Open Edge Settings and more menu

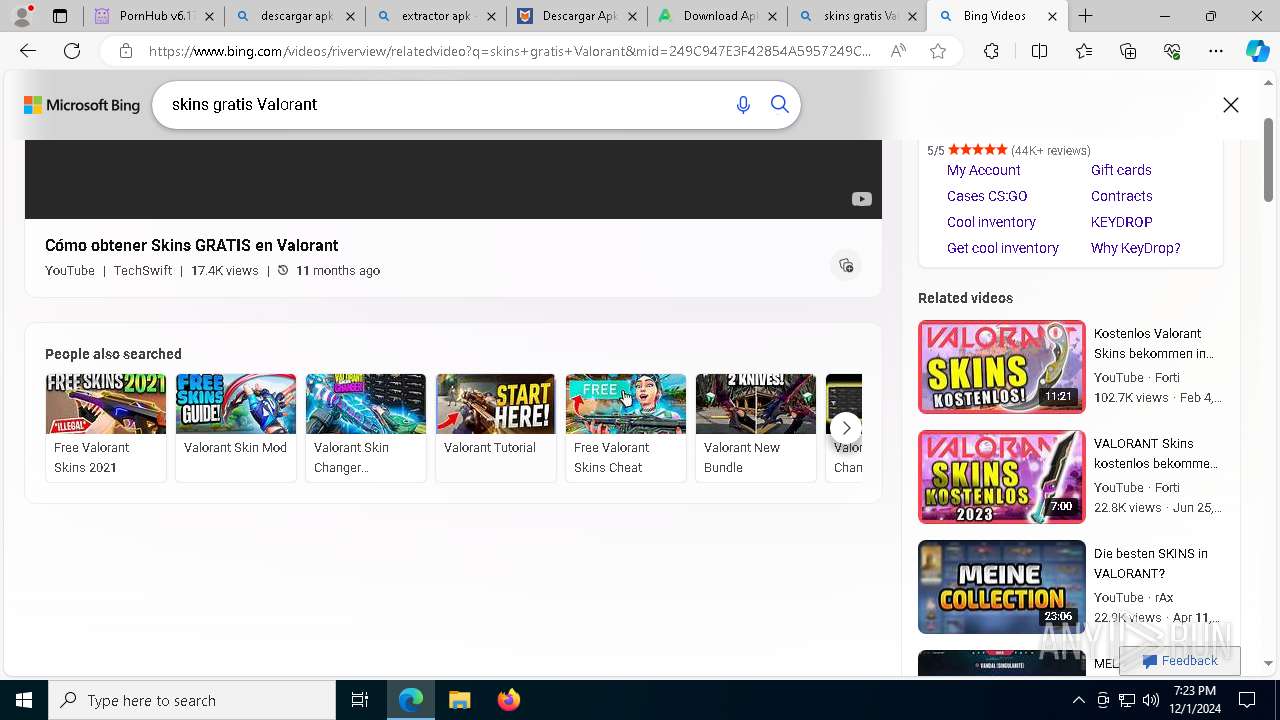click(1216, 51)
